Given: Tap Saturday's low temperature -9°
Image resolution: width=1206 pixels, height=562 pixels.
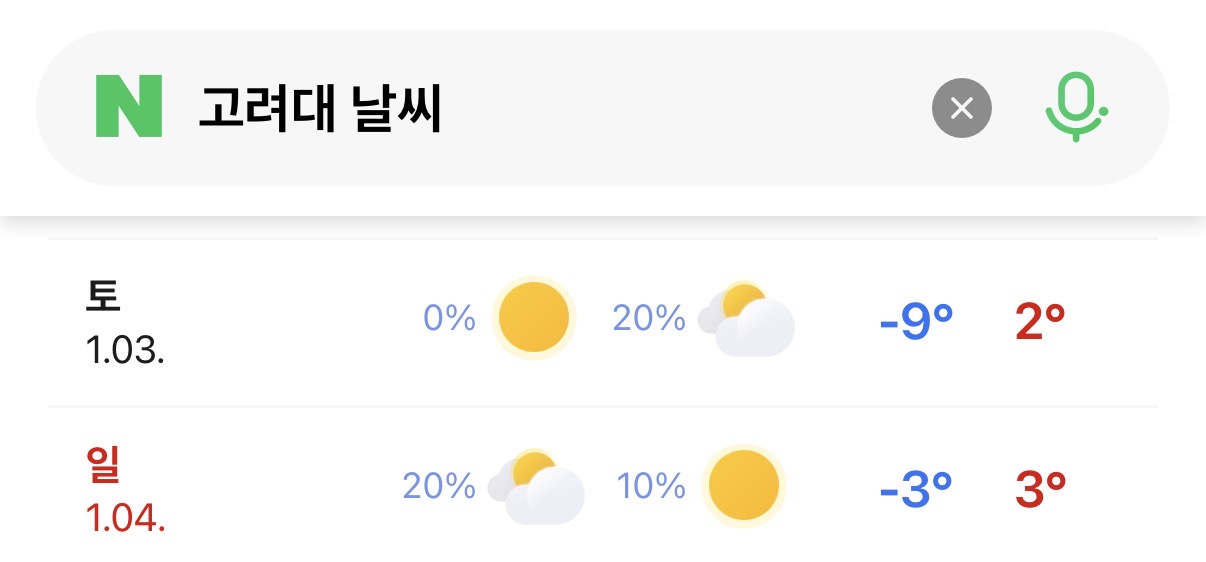Looking at the screenshot, I should pyautogui.click(x=916, y=322).
